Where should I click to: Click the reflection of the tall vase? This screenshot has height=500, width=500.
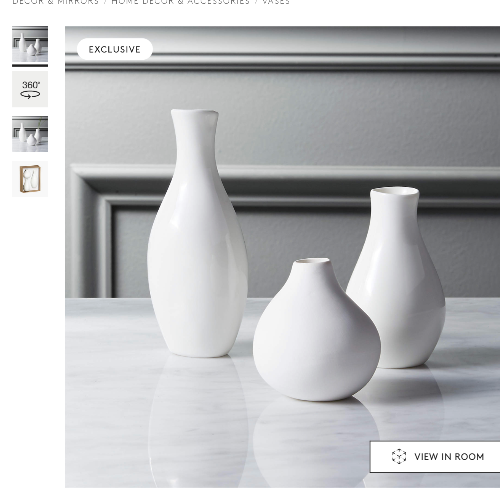pyautogui.click(x=198, y=422)
